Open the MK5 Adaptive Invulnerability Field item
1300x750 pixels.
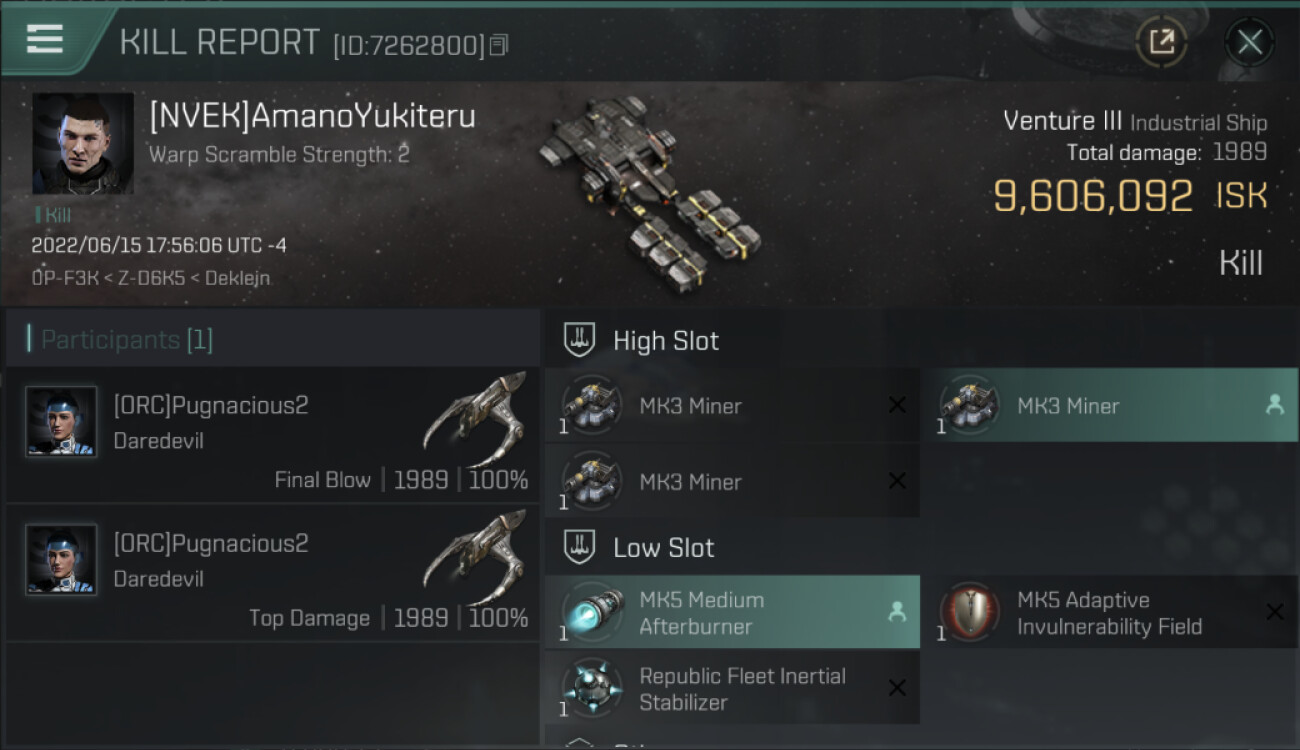(x=1109, y=612)
